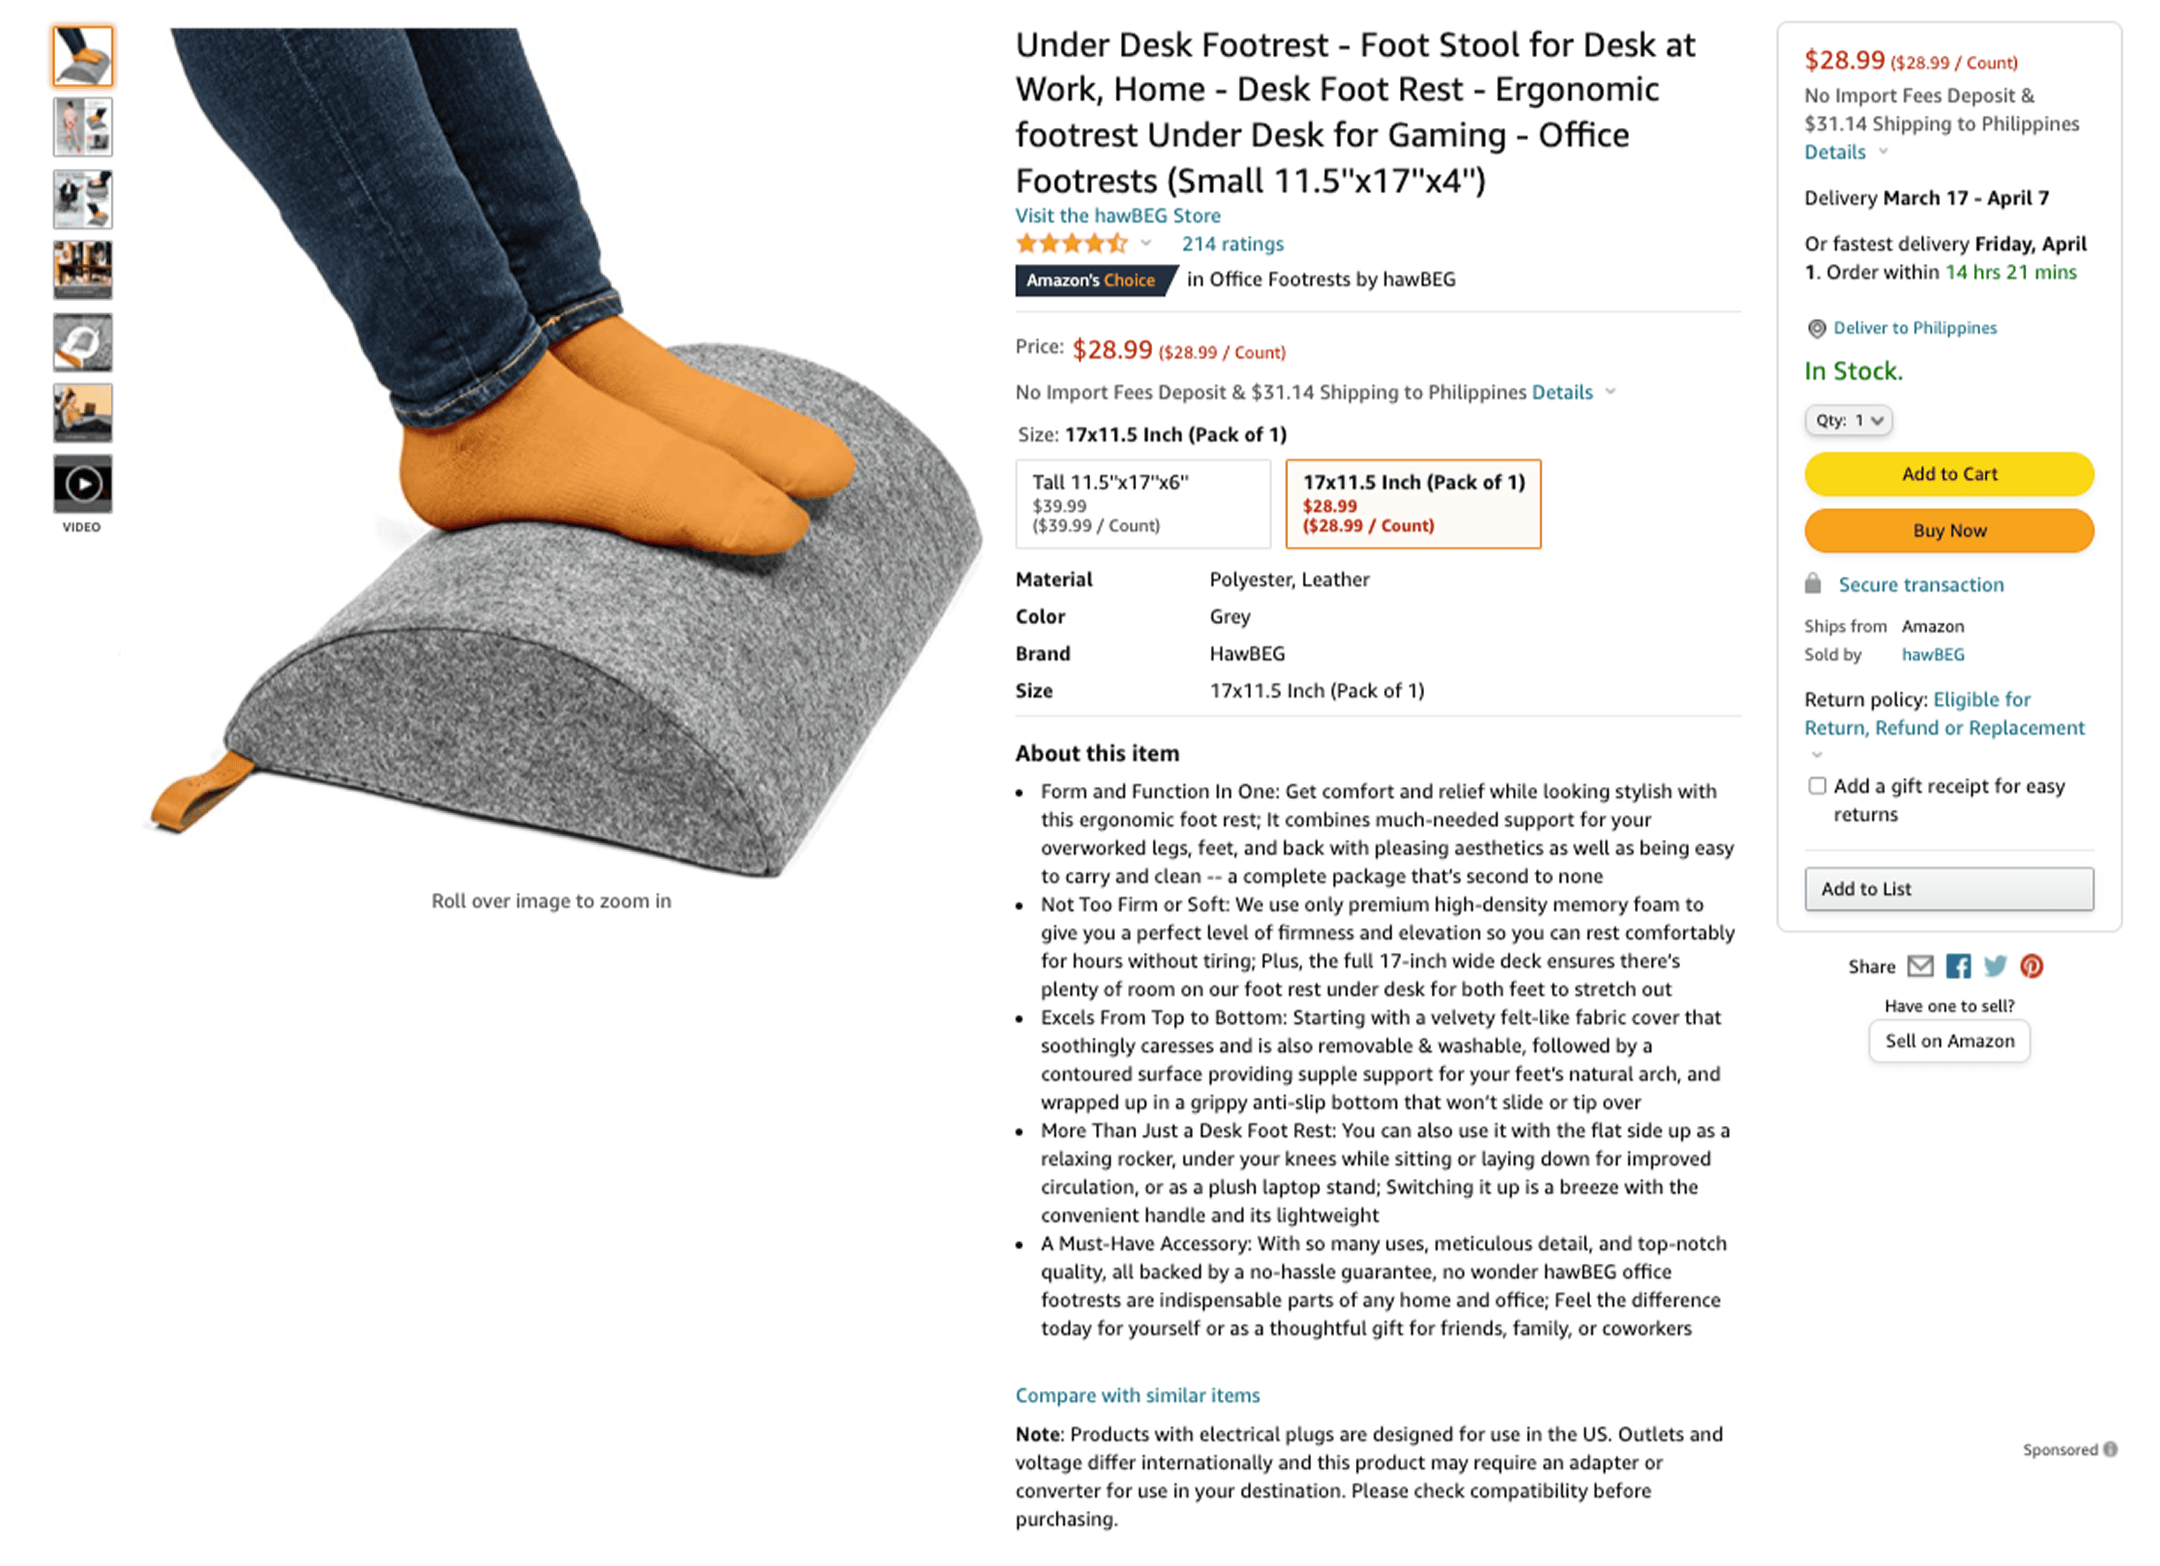Expand the star ratings breakdown chevron
Viewport: 2160px width, 1566px height.
[x=1146, y=244]
